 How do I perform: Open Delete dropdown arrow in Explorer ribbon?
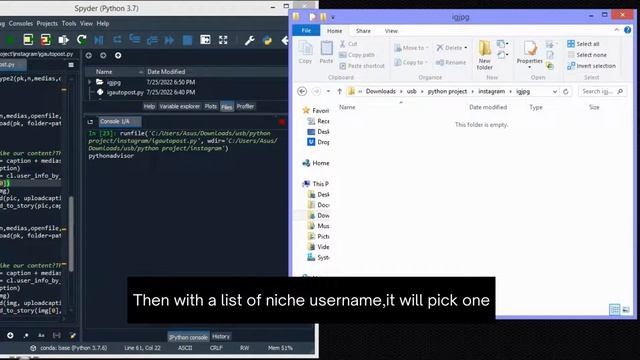click(465, 48)
